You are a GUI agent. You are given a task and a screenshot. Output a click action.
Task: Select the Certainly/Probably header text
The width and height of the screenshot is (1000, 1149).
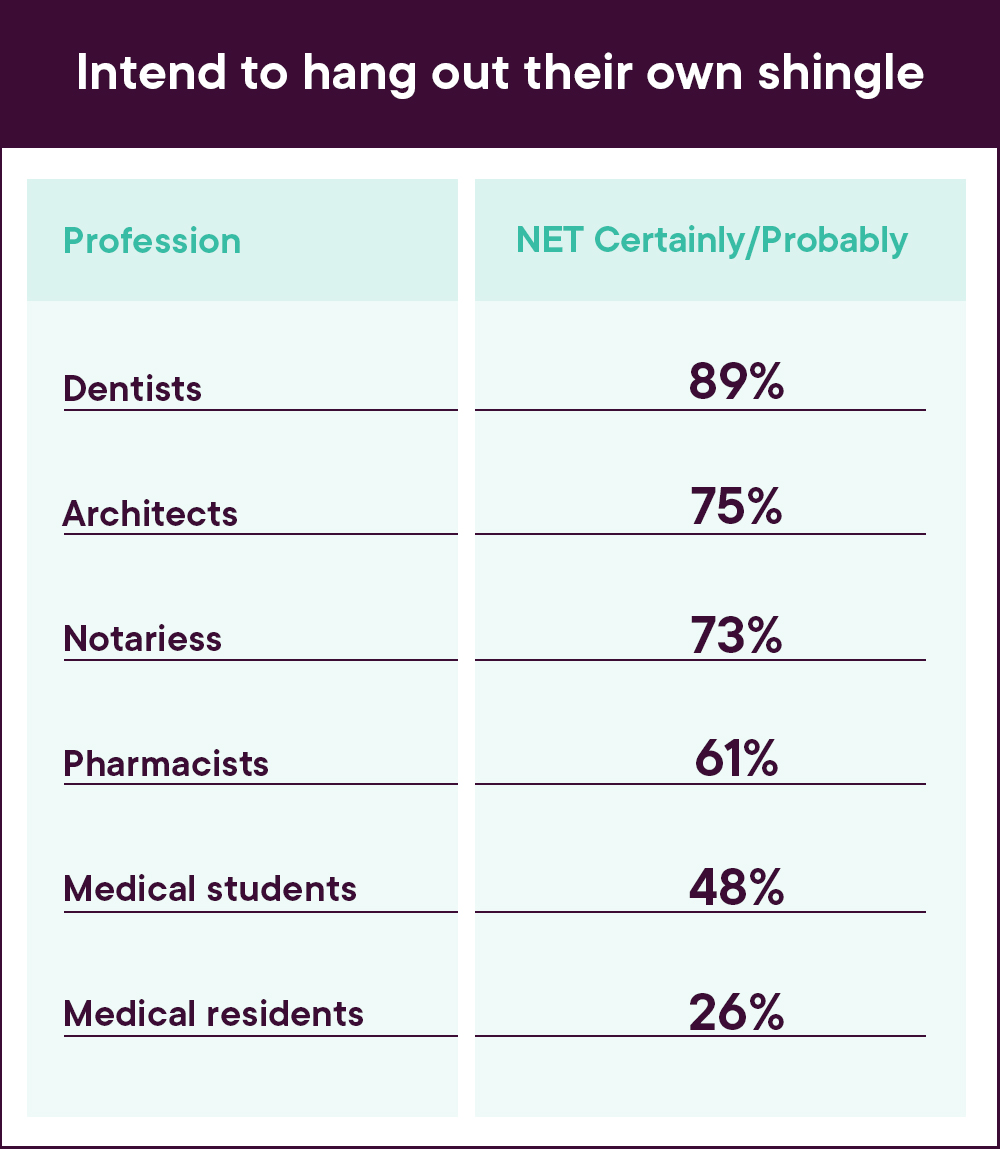(751, 241)
